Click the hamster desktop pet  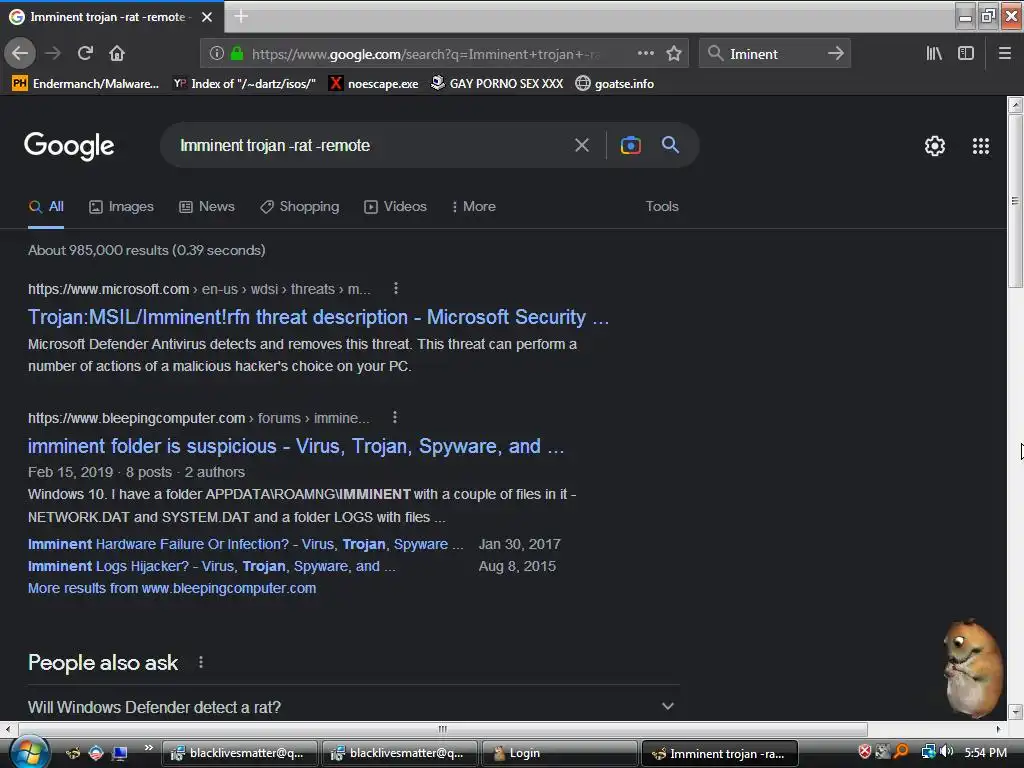(x=973, y=667)
